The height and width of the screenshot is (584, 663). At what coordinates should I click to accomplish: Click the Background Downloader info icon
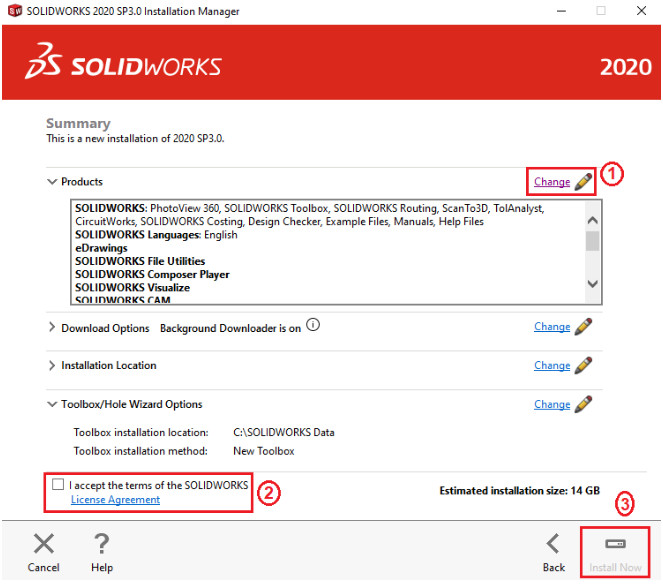coord(313,326)
